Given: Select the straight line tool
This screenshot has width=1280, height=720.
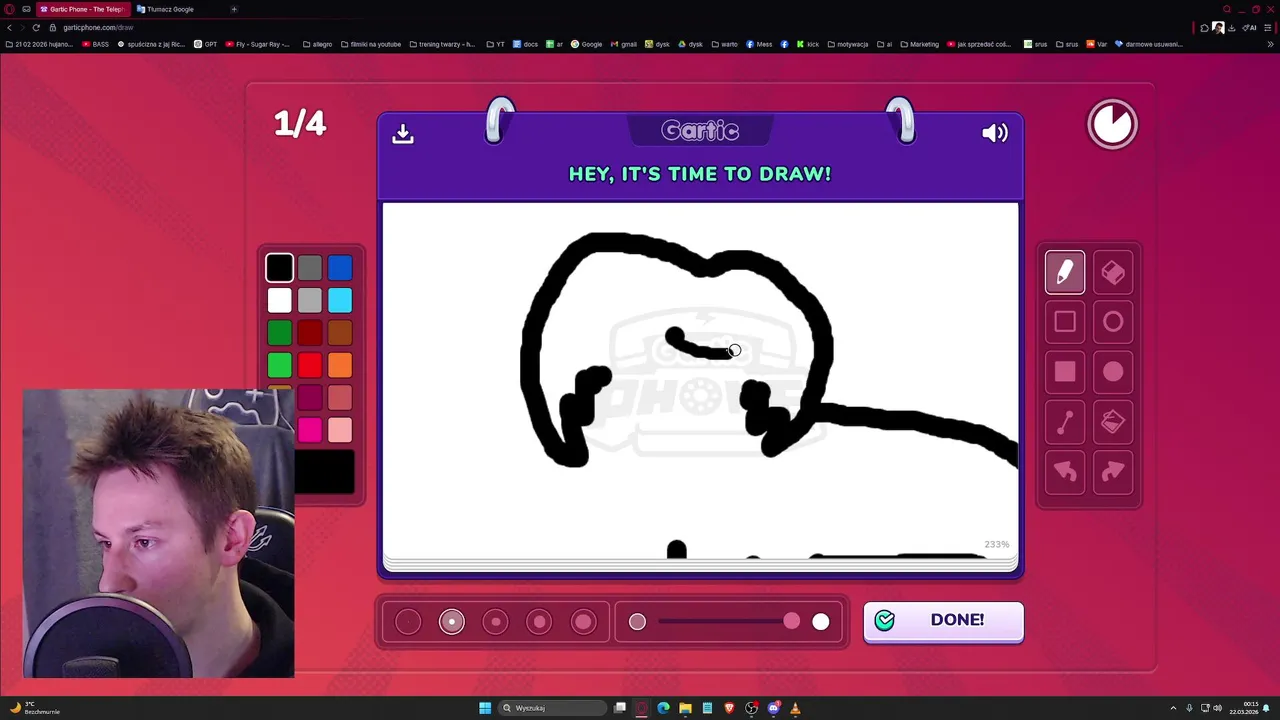Looking at the screenshot, I should [1065, 422].
